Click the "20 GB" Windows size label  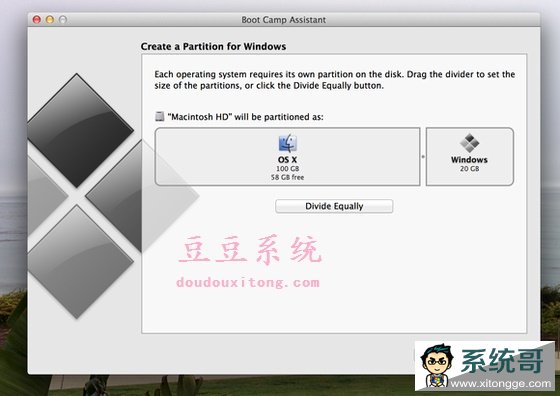469,169
